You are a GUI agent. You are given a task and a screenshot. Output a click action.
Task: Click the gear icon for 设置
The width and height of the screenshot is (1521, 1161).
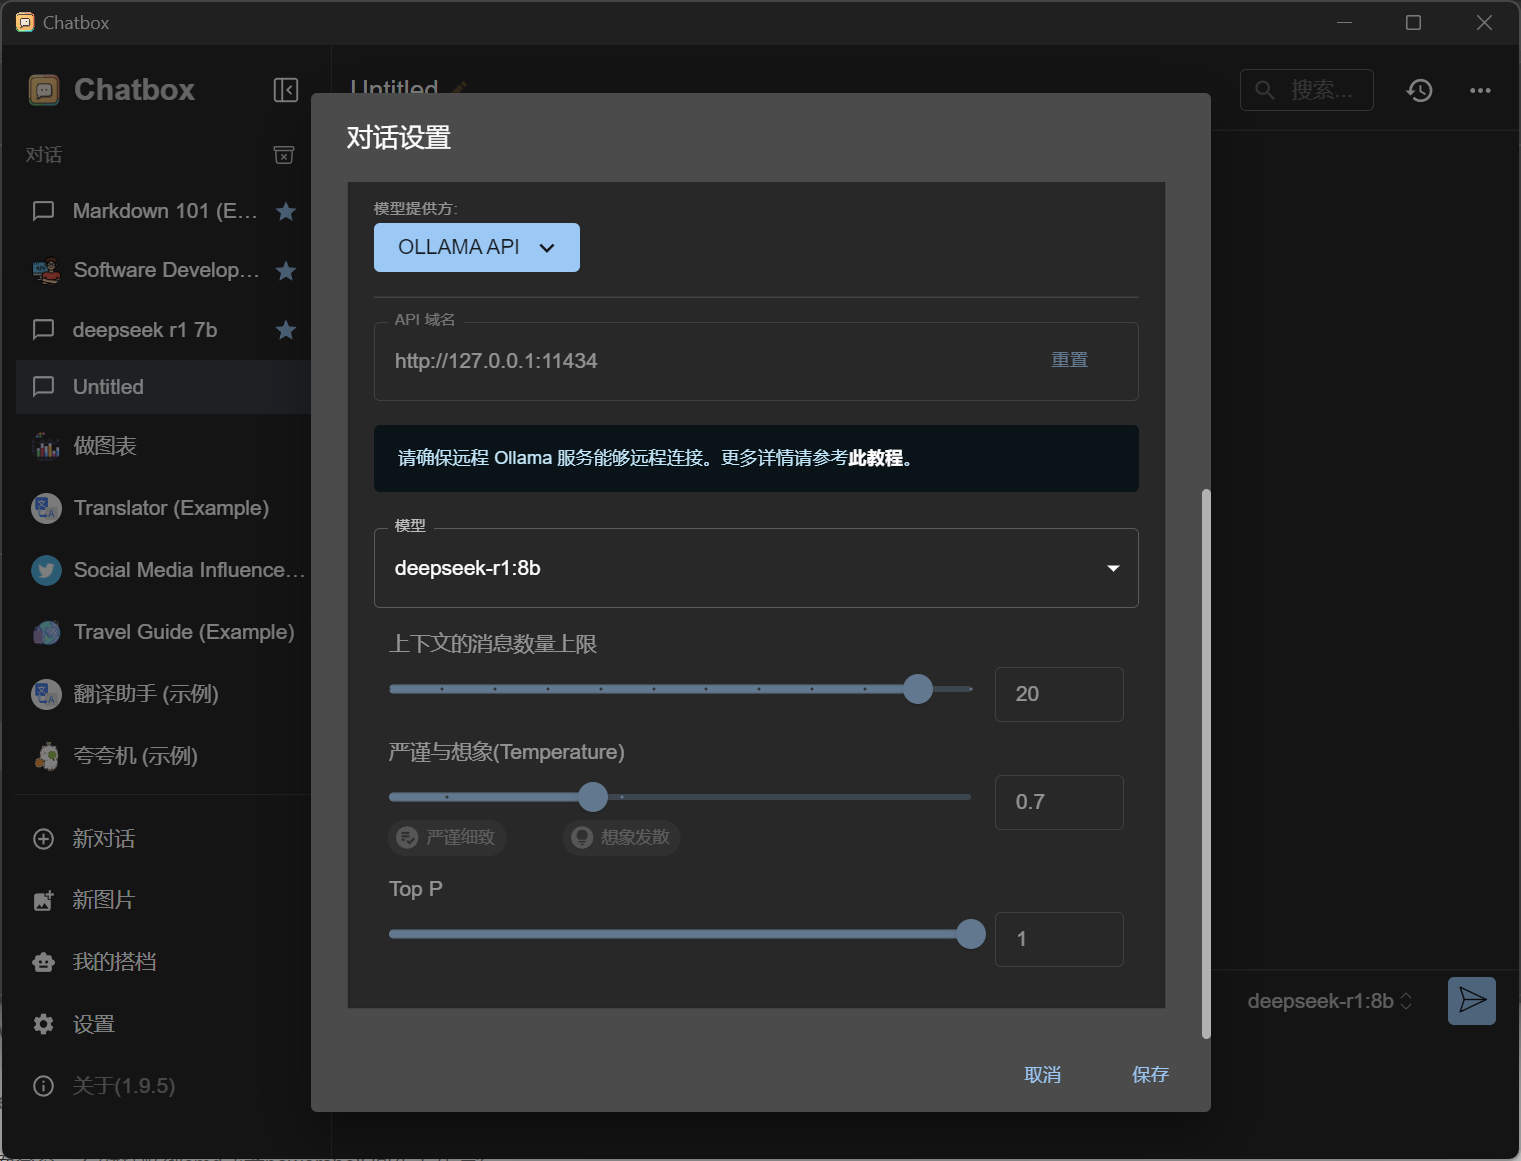44,1024
